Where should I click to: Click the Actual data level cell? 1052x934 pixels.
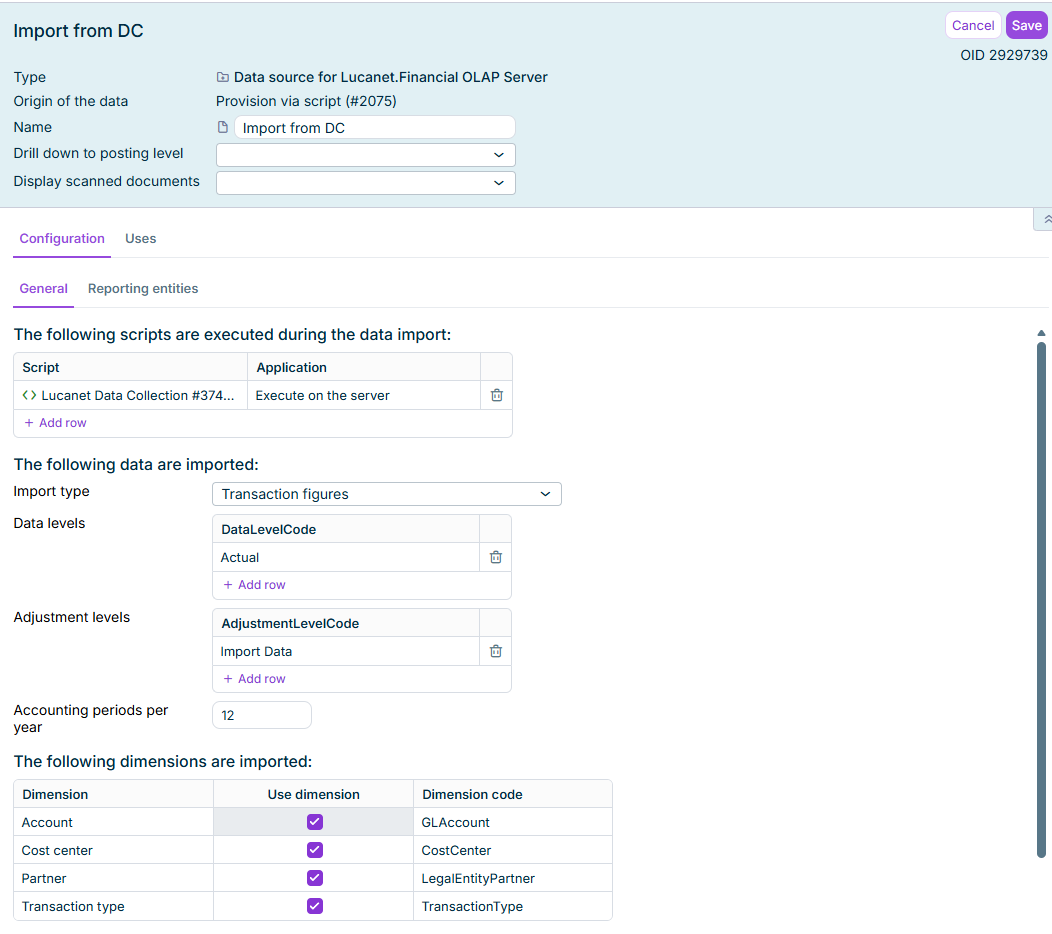point(346,557)
